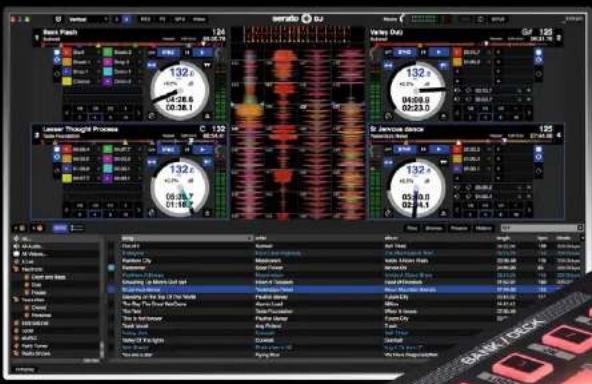Open the Browse tab
This screenshot has width=592, height=384.
[x=433, y=228]
